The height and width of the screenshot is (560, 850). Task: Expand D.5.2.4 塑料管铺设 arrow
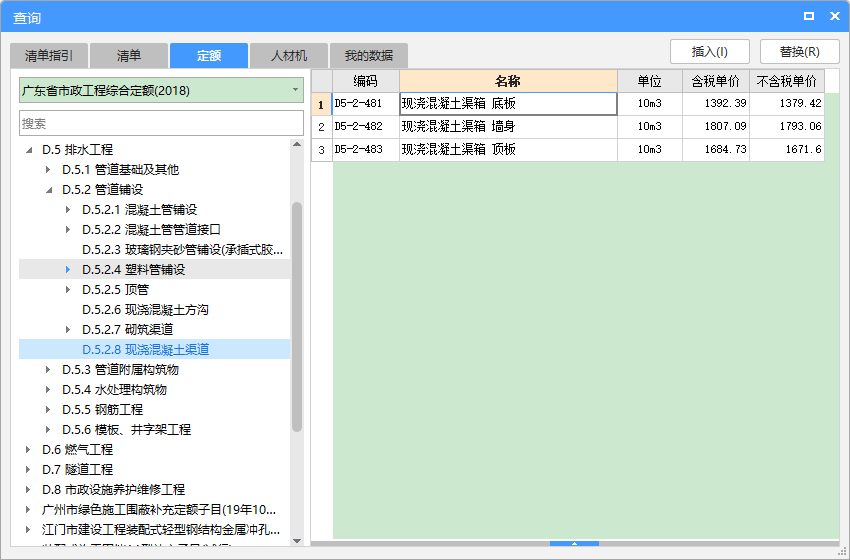(x=68, y=269)
